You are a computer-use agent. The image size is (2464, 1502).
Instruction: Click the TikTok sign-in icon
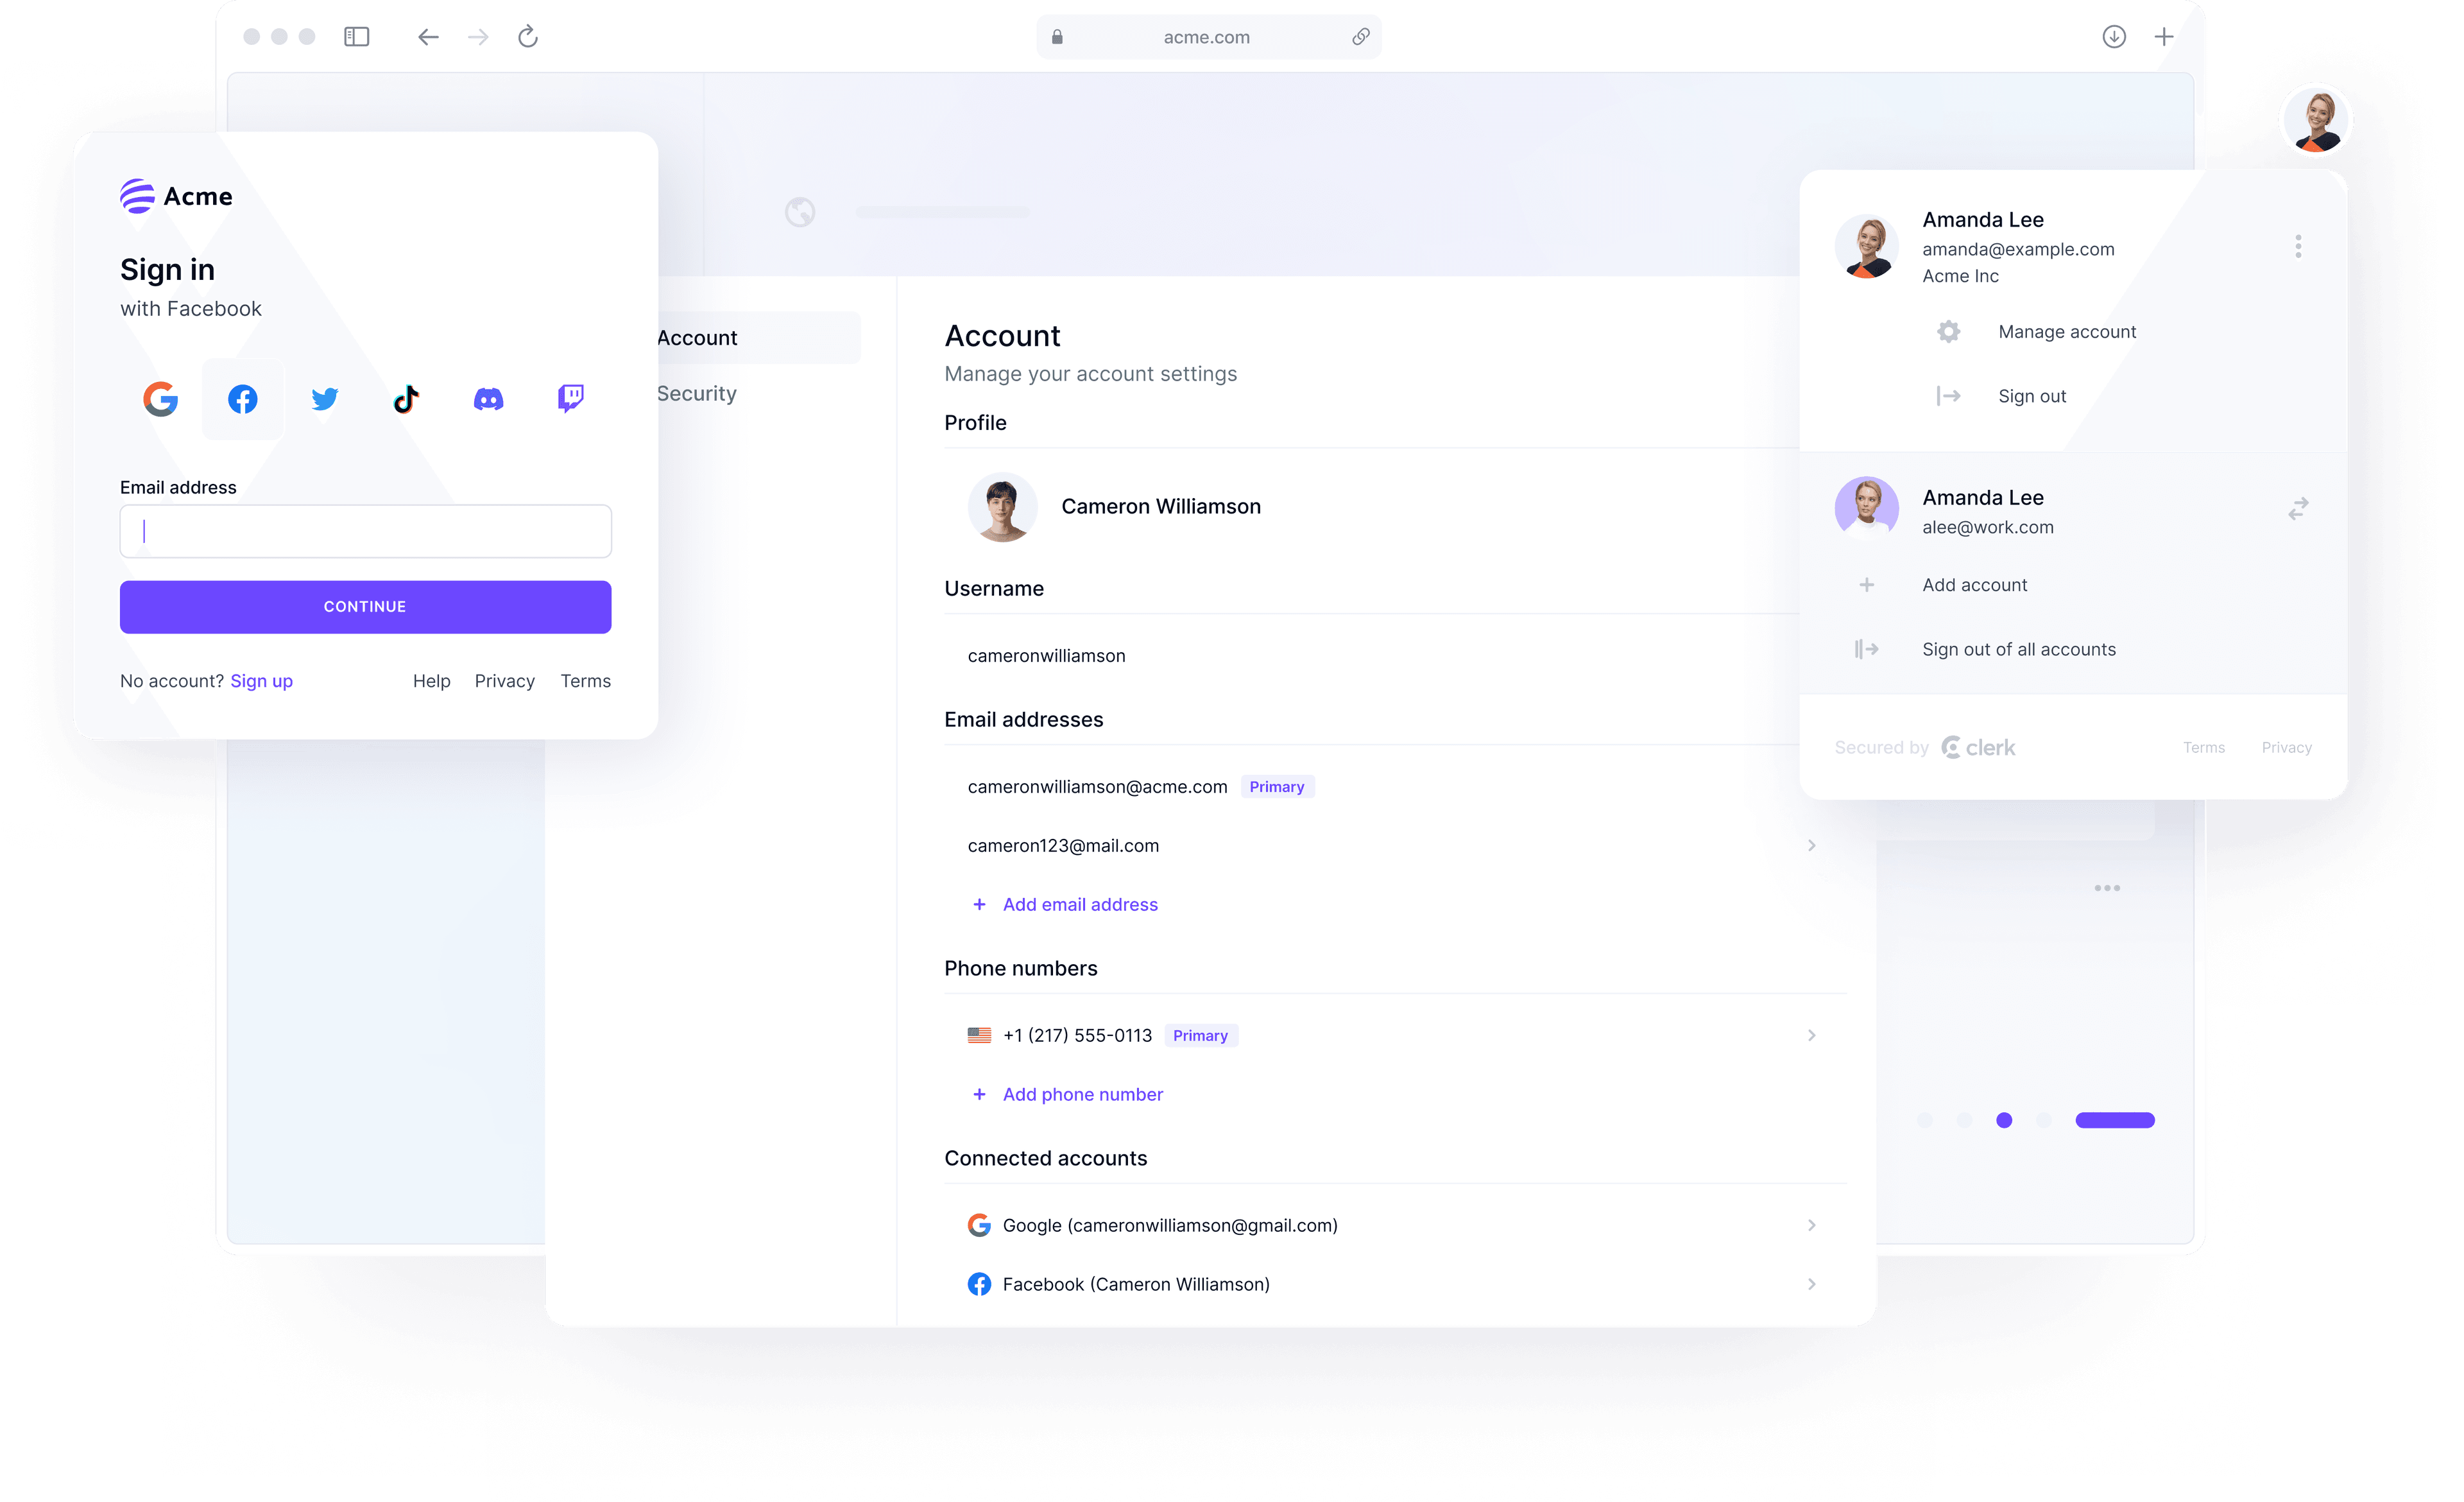tap(407, 396)
